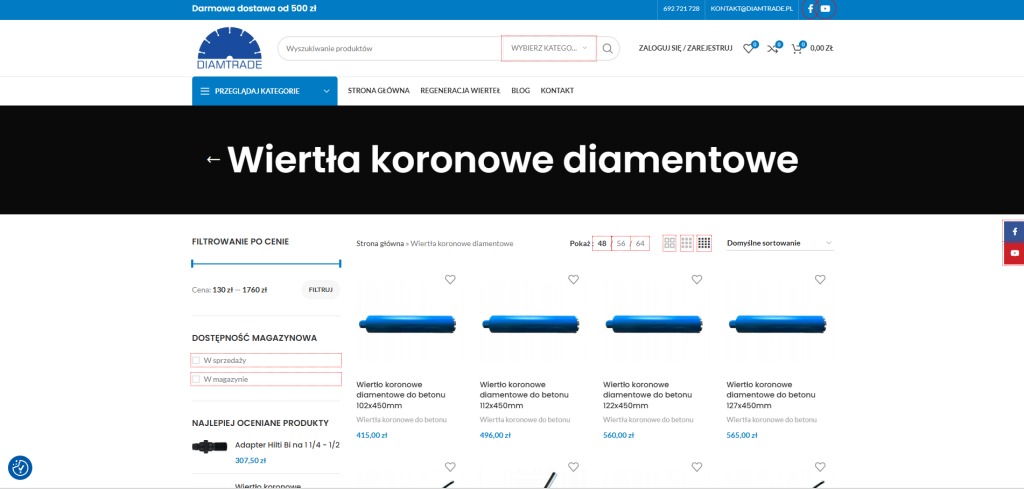Click kontakt@diamtrade.pl email link
The height and width of the screenshot is (489, 1024).
[x=752, y=9]
